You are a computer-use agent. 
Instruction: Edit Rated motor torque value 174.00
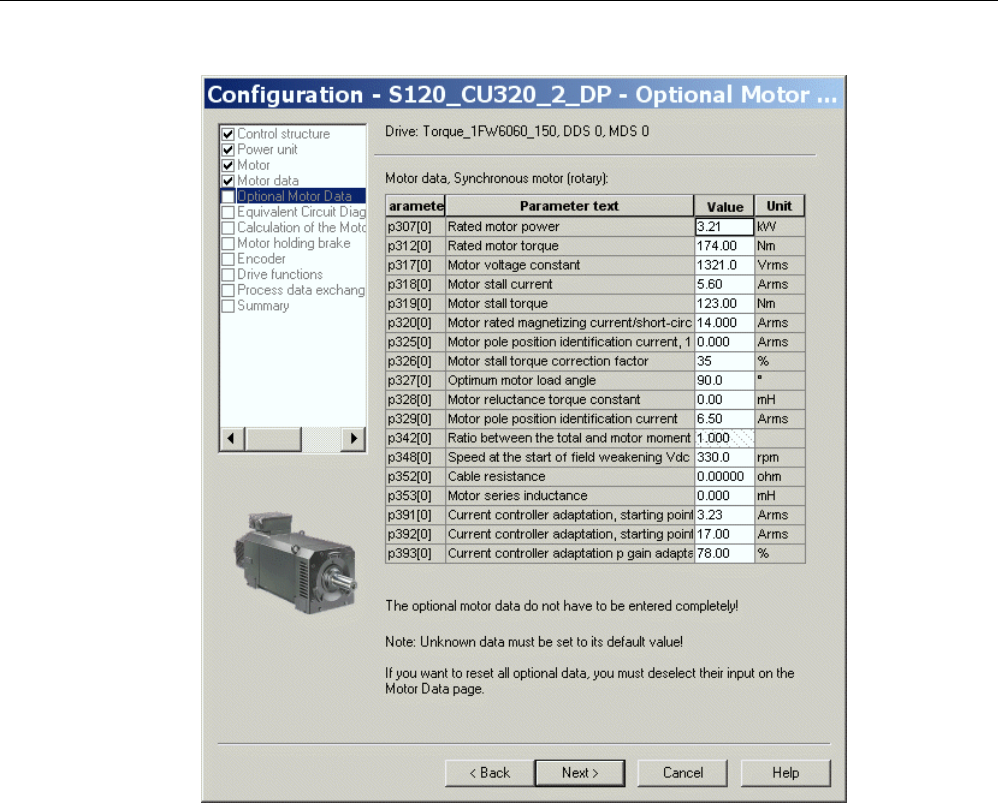coord(724,246)
